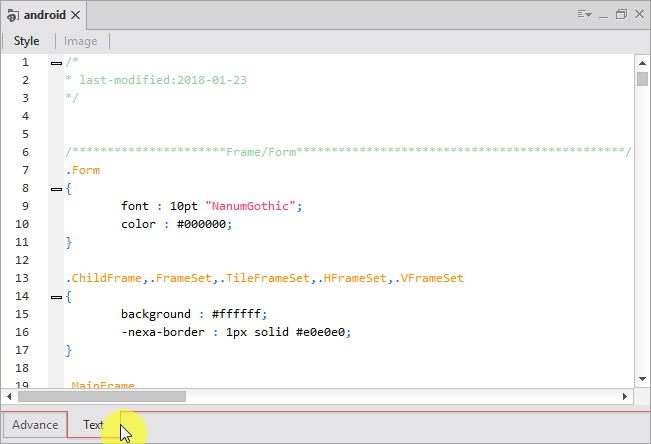Click the horizontal scrollbar left arrow
The image size is (651, 444).
click(x=10, y=396)
